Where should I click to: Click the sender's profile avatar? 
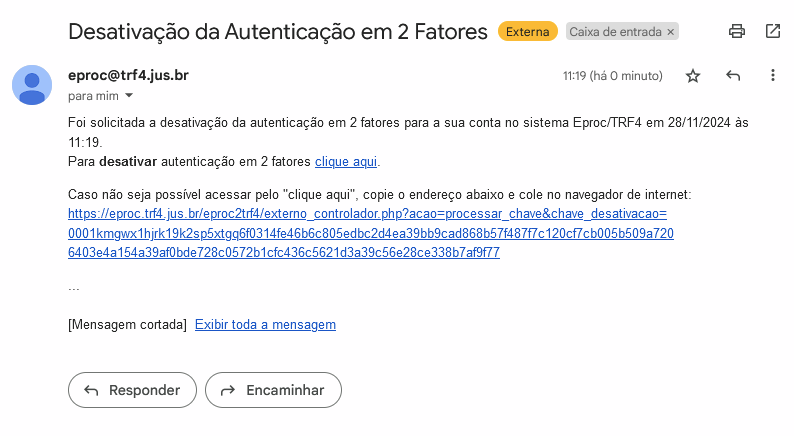(x=32, y=84)
